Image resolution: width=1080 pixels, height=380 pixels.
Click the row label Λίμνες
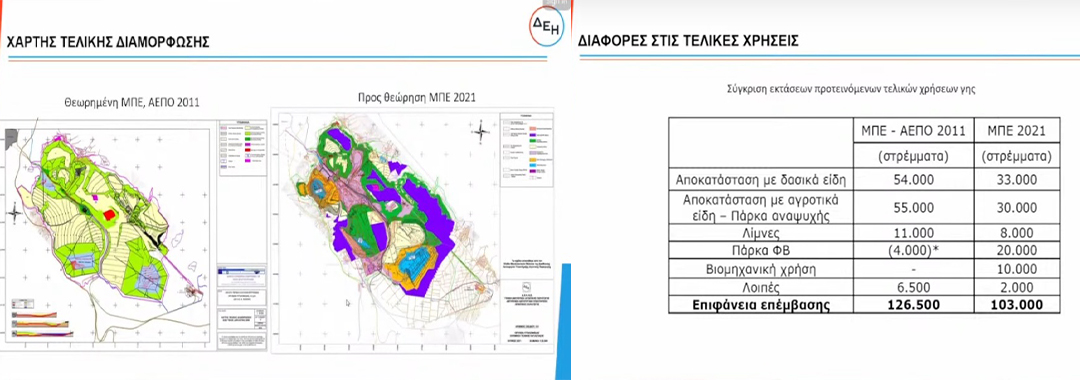(760, 234)
